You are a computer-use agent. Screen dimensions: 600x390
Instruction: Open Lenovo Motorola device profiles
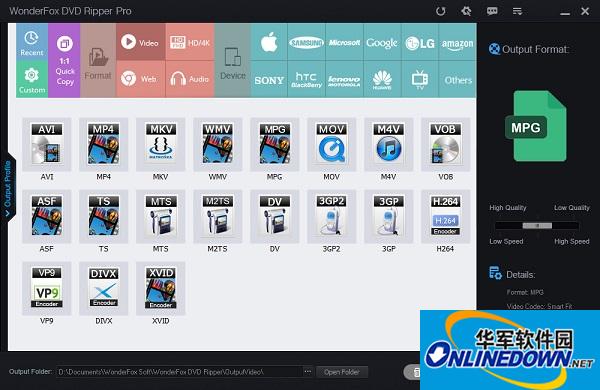pos(344,79)
